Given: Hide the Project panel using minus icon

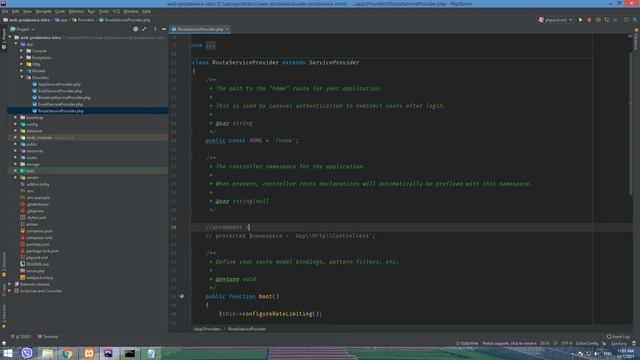Looking at the screenshot, I should pos(164,29).
